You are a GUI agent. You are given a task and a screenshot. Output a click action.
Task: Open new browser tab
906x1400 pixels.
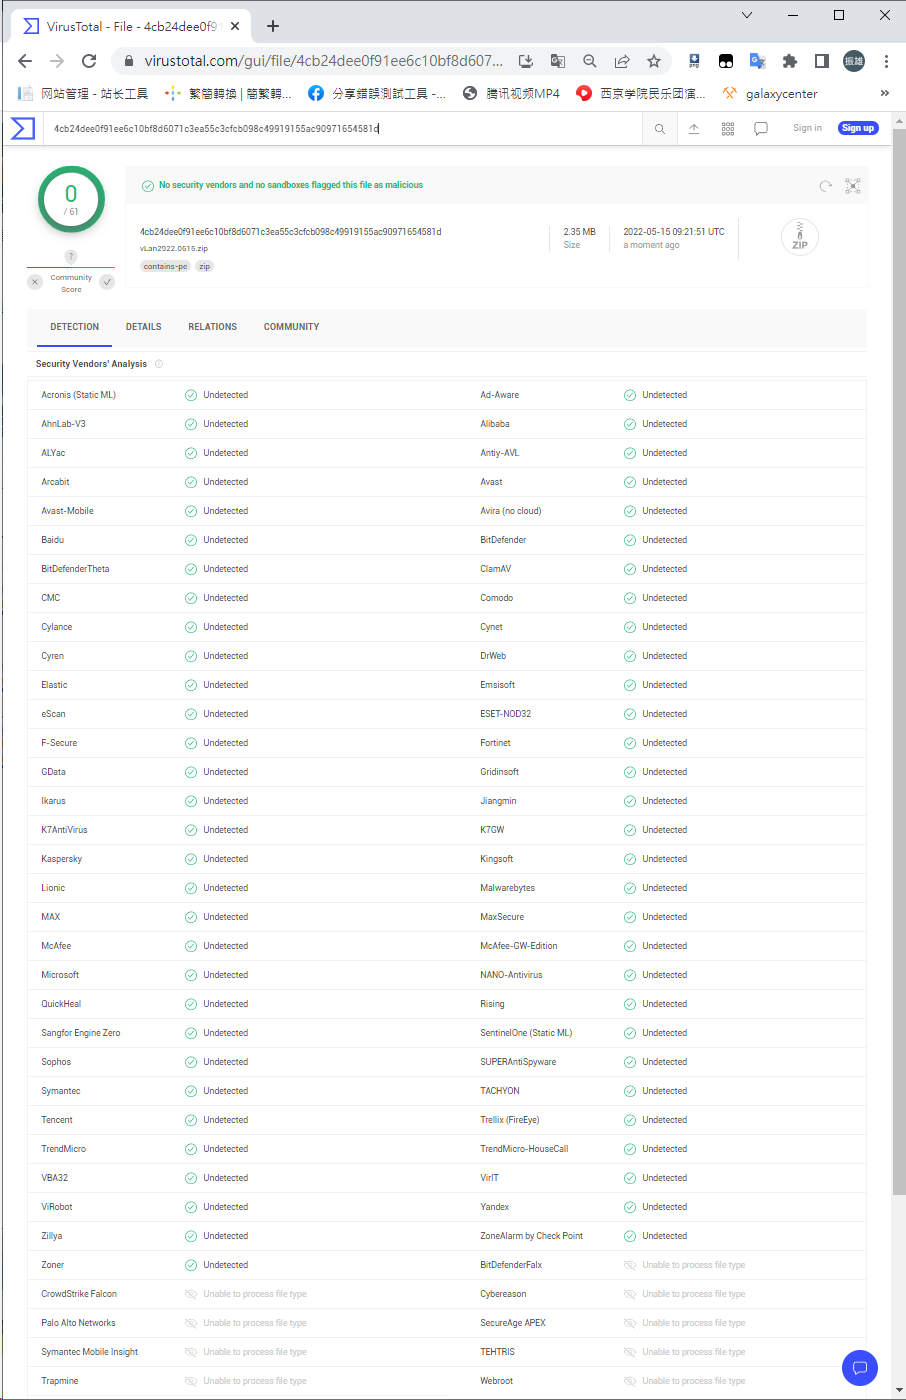coord(273,26)
